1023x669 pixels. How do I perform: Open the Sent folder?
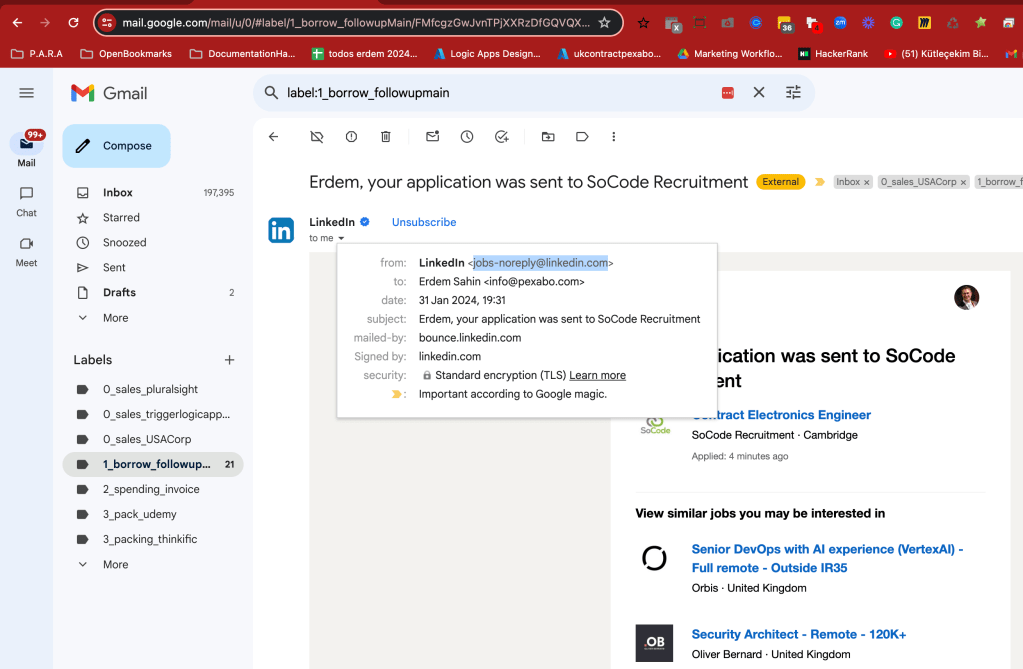pos(153,268)
